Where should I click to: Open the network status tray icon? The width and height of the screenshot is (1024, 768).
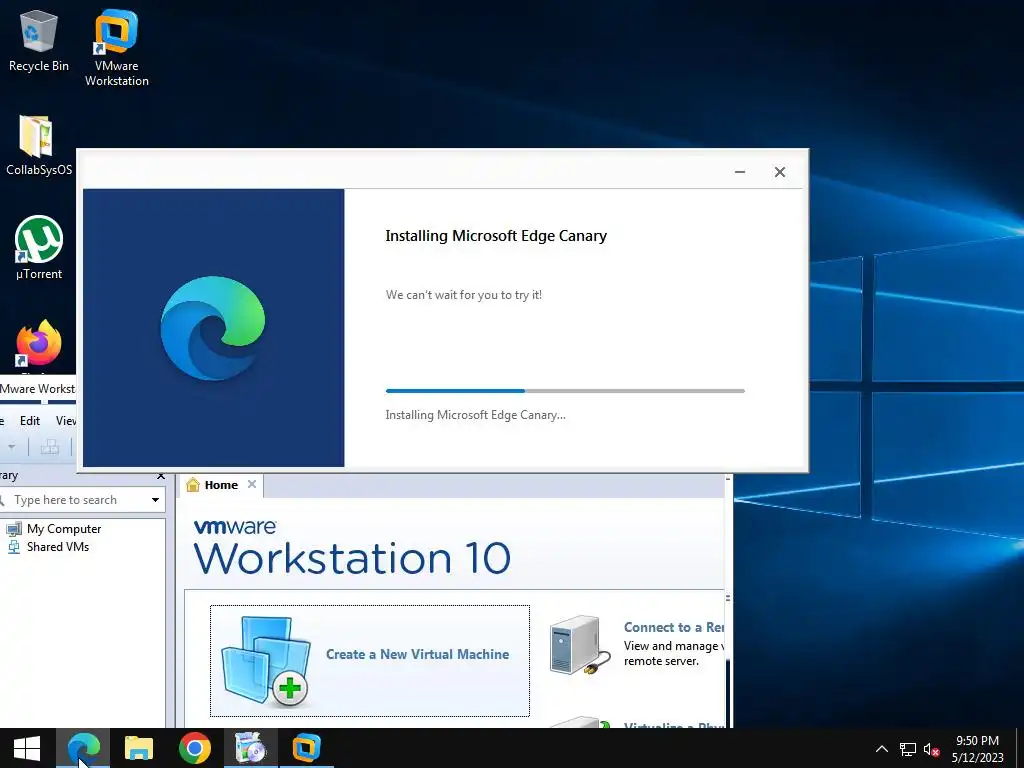coord(908,750)
